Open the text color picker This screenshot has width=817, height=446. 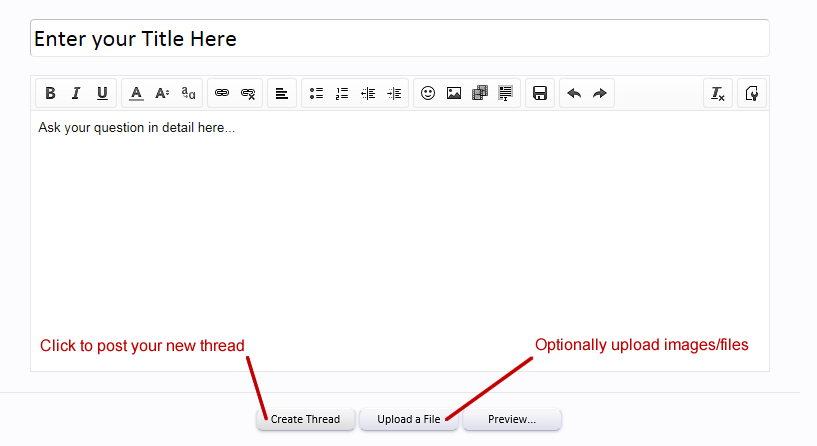[x=136, y=93]
